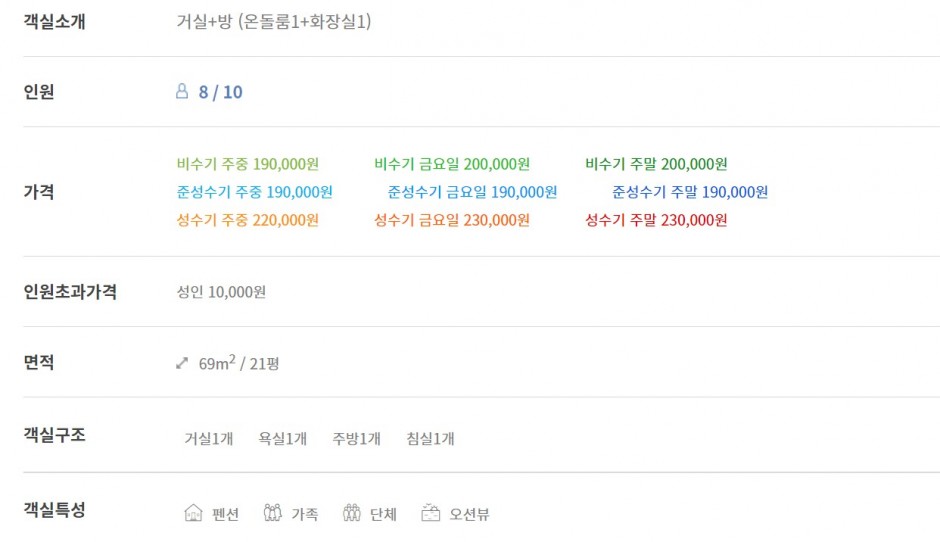940x542 pixels.
Task: Choose 준성수기 주중 190,000원 price
Action: click(254, 192)
